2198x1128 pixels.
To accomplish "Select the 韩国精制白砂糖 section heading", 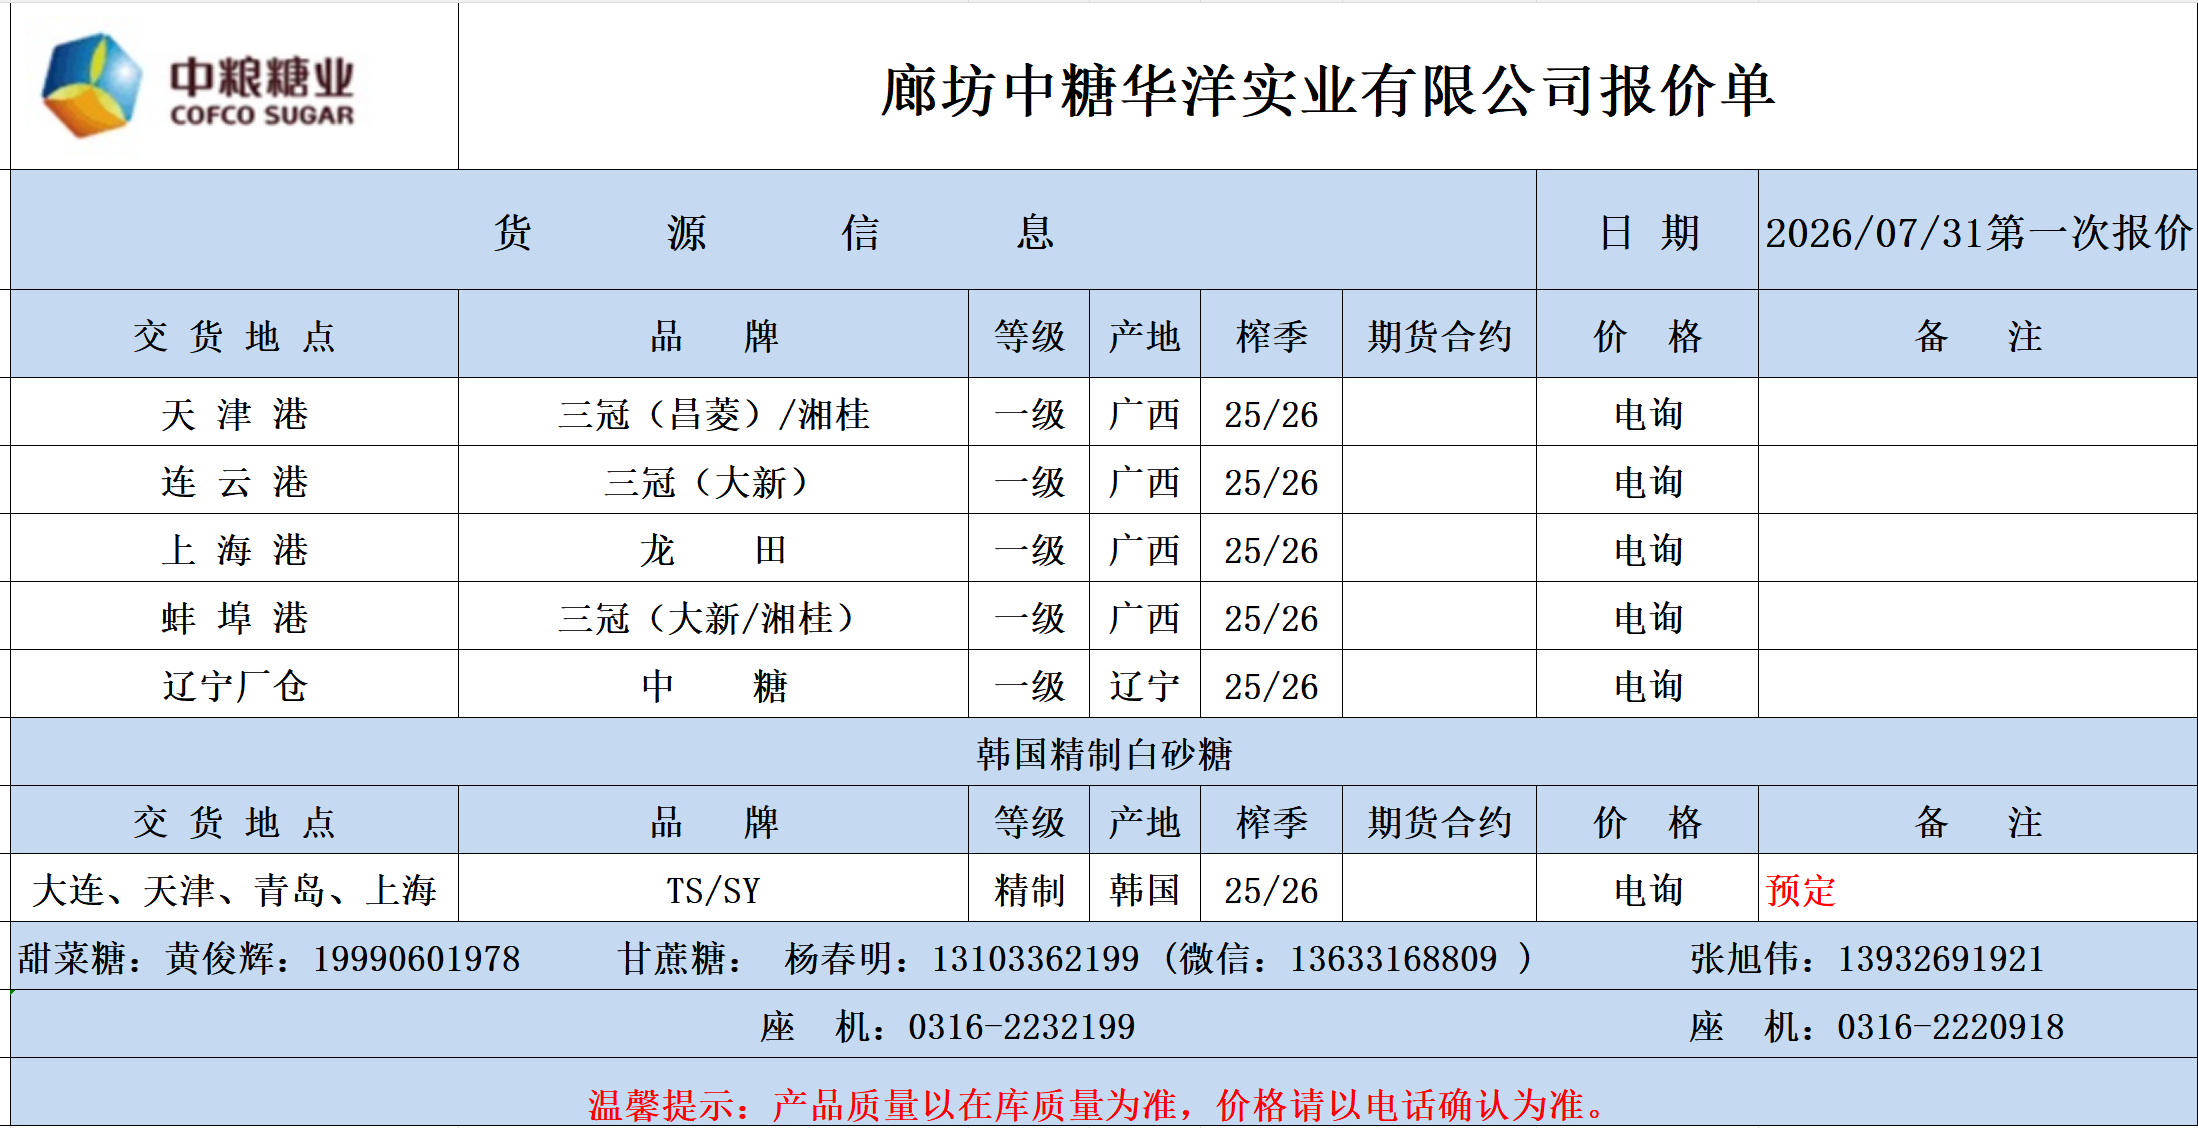I will point(1104,752).
